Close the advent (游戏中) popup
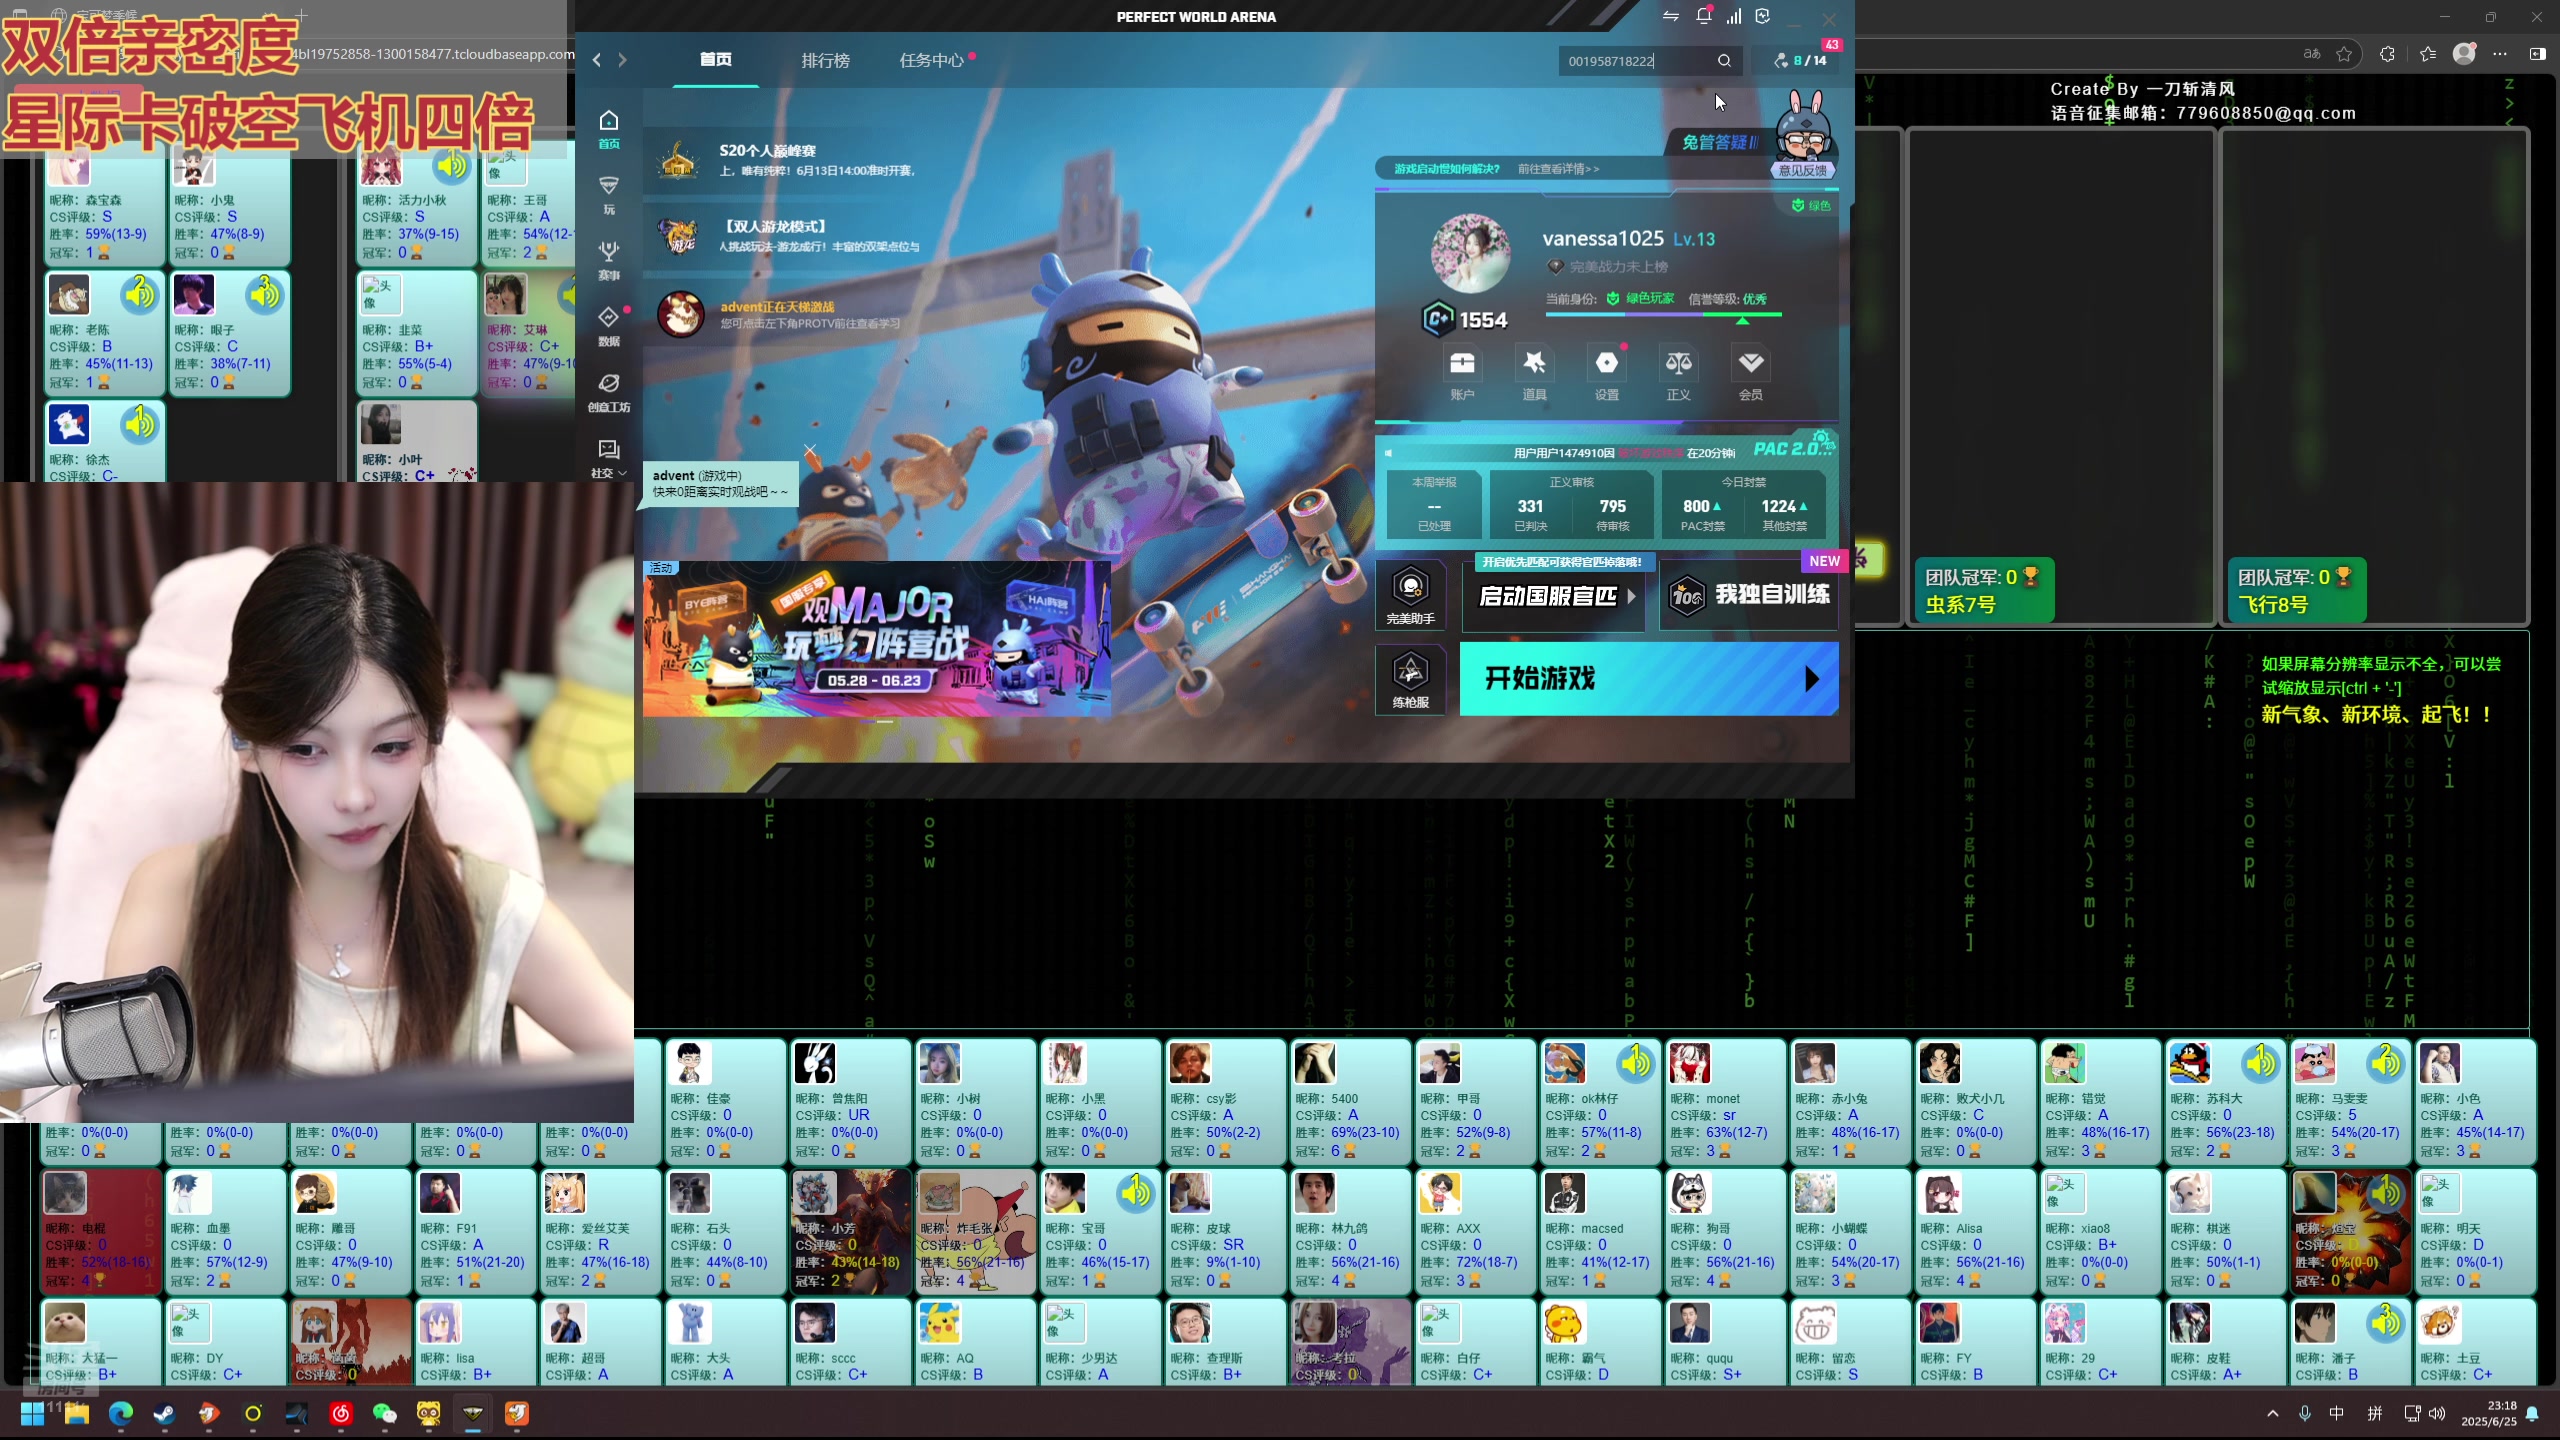The image size is (2560, 1440). 810,451
